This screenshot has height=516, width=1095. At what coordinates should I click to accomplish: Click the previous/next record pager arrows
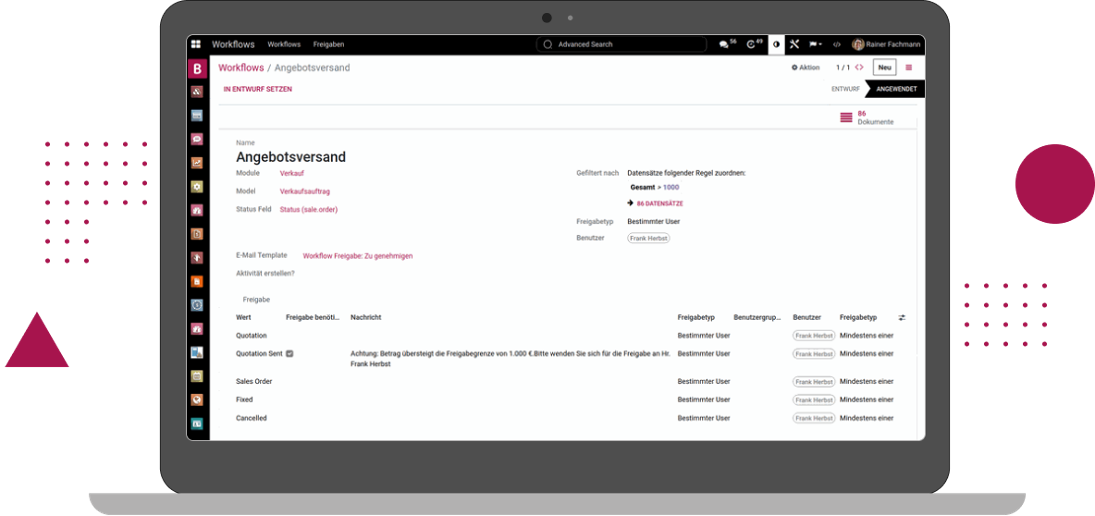pos(859,68)
